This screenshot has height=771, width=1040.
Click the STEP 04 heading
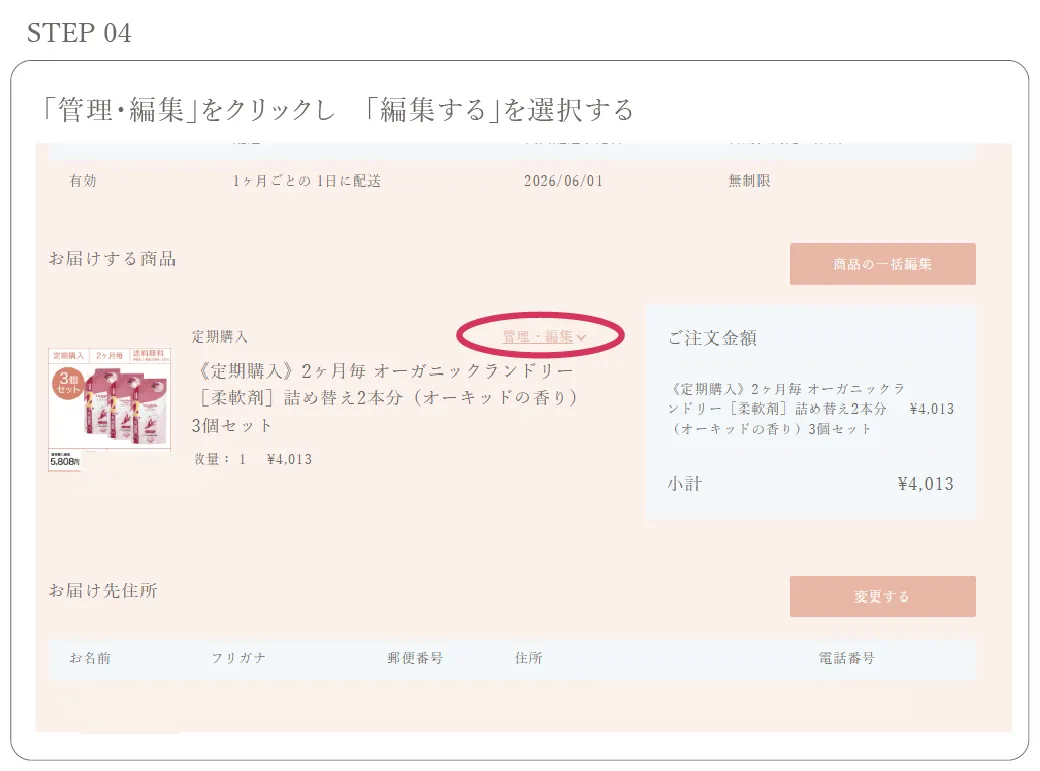[x=80, y=33]
